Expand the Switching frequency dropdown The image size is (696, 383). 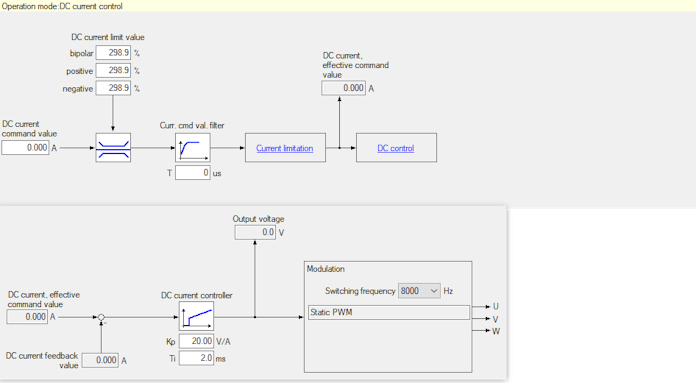[x=419, y=291]
